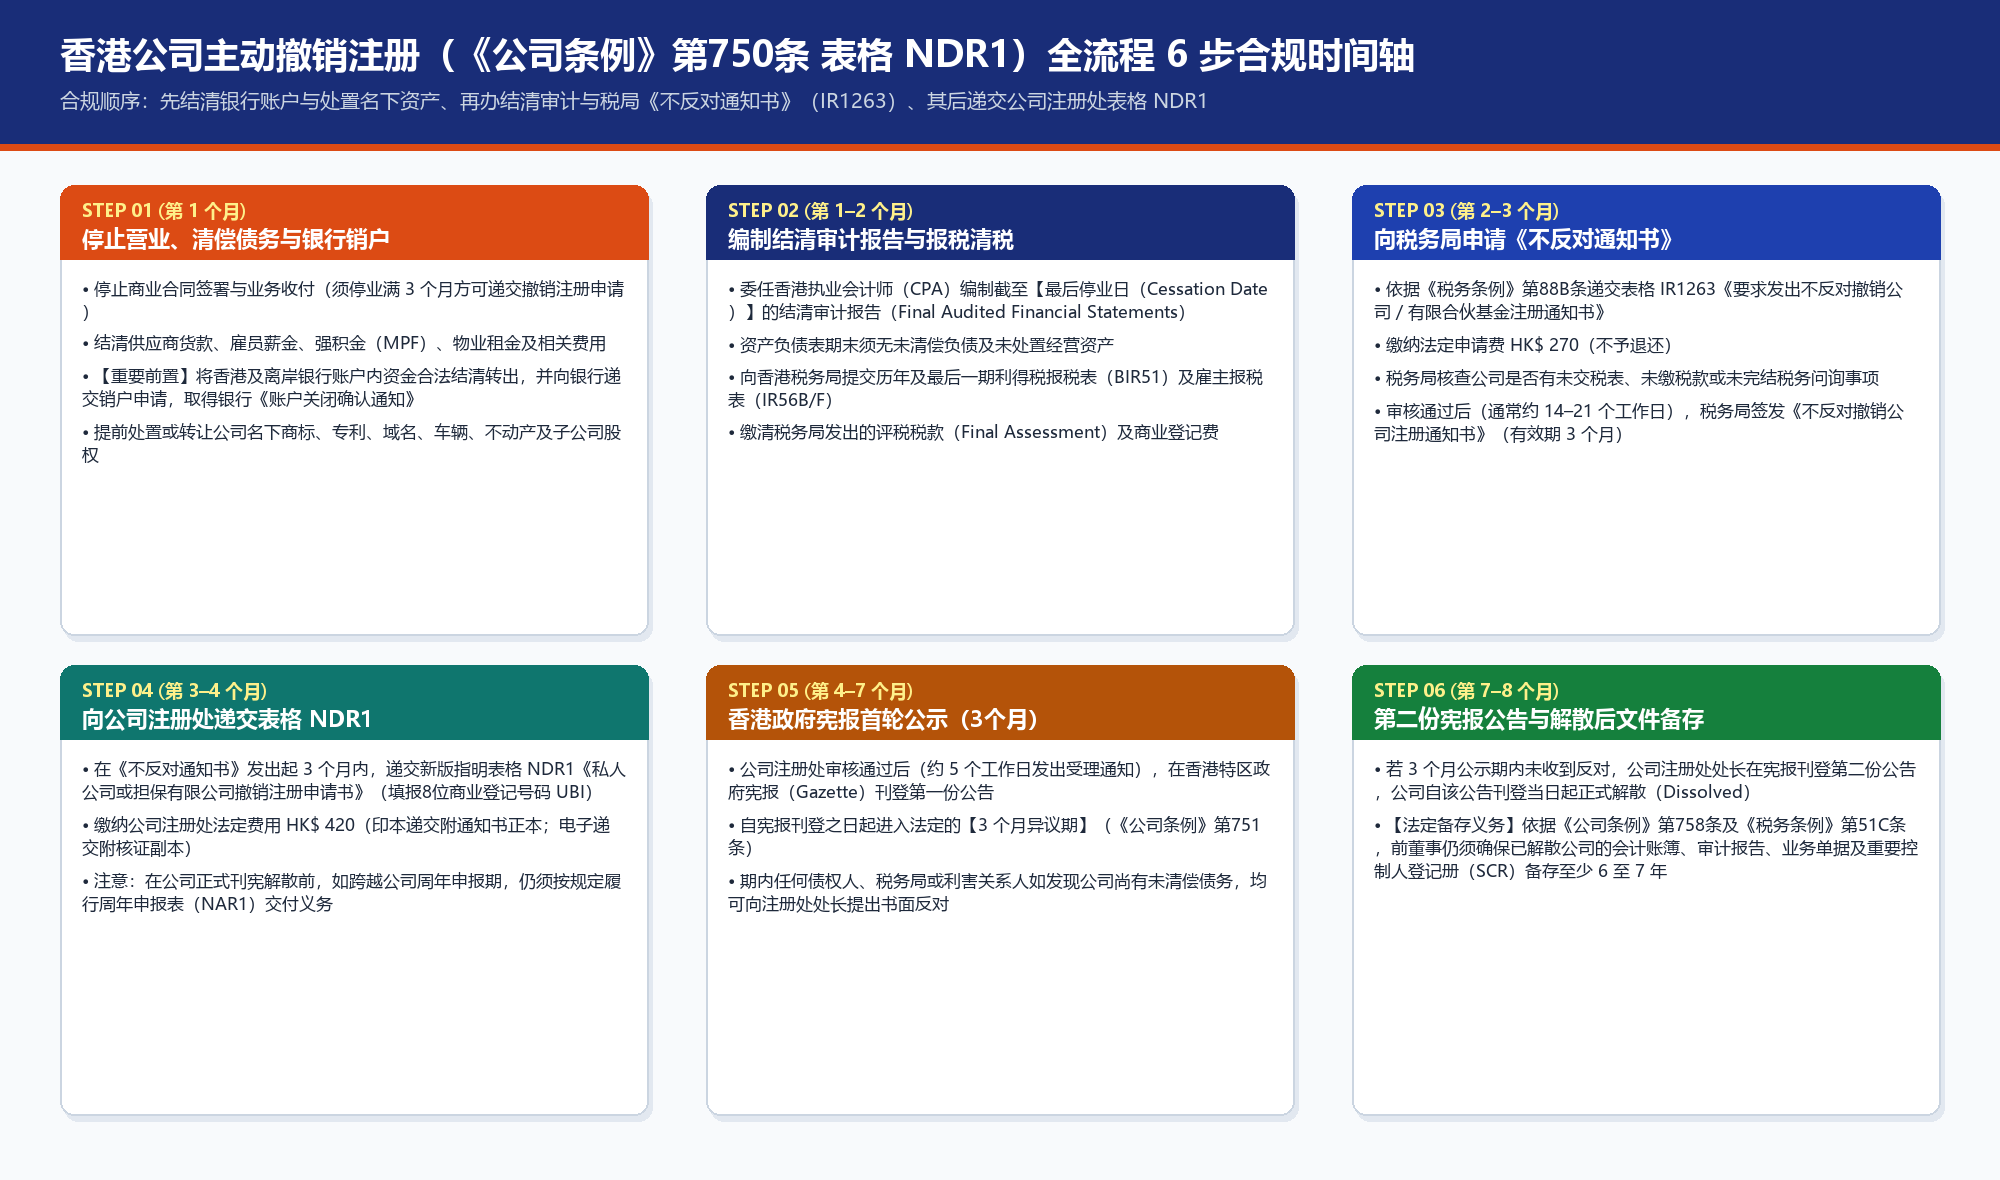
Task: Click heading 编制结清审计报告与报税清税
Action: [x=871, y=239]
